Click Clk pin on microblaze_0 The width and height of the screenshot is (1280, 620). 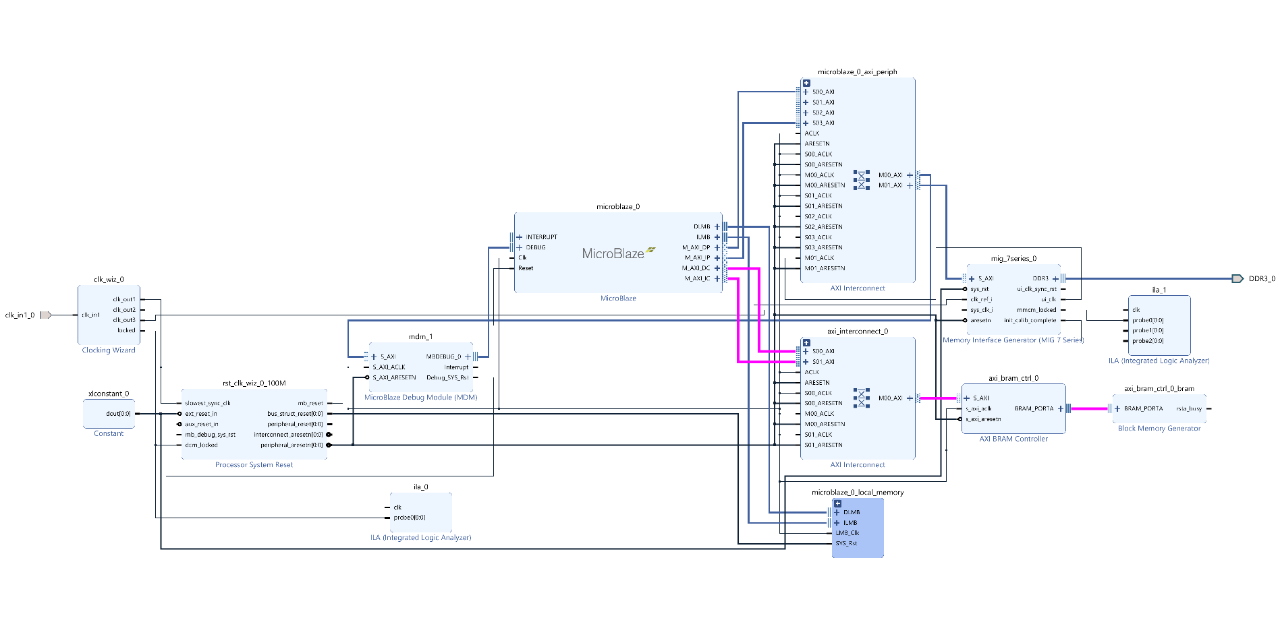click(x=523, y=258)
